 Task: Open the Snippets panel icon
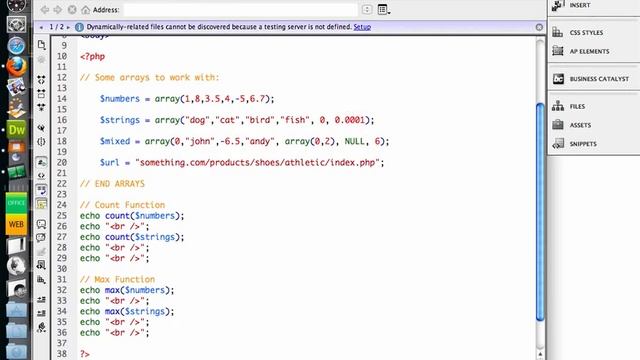coord(558,144)
